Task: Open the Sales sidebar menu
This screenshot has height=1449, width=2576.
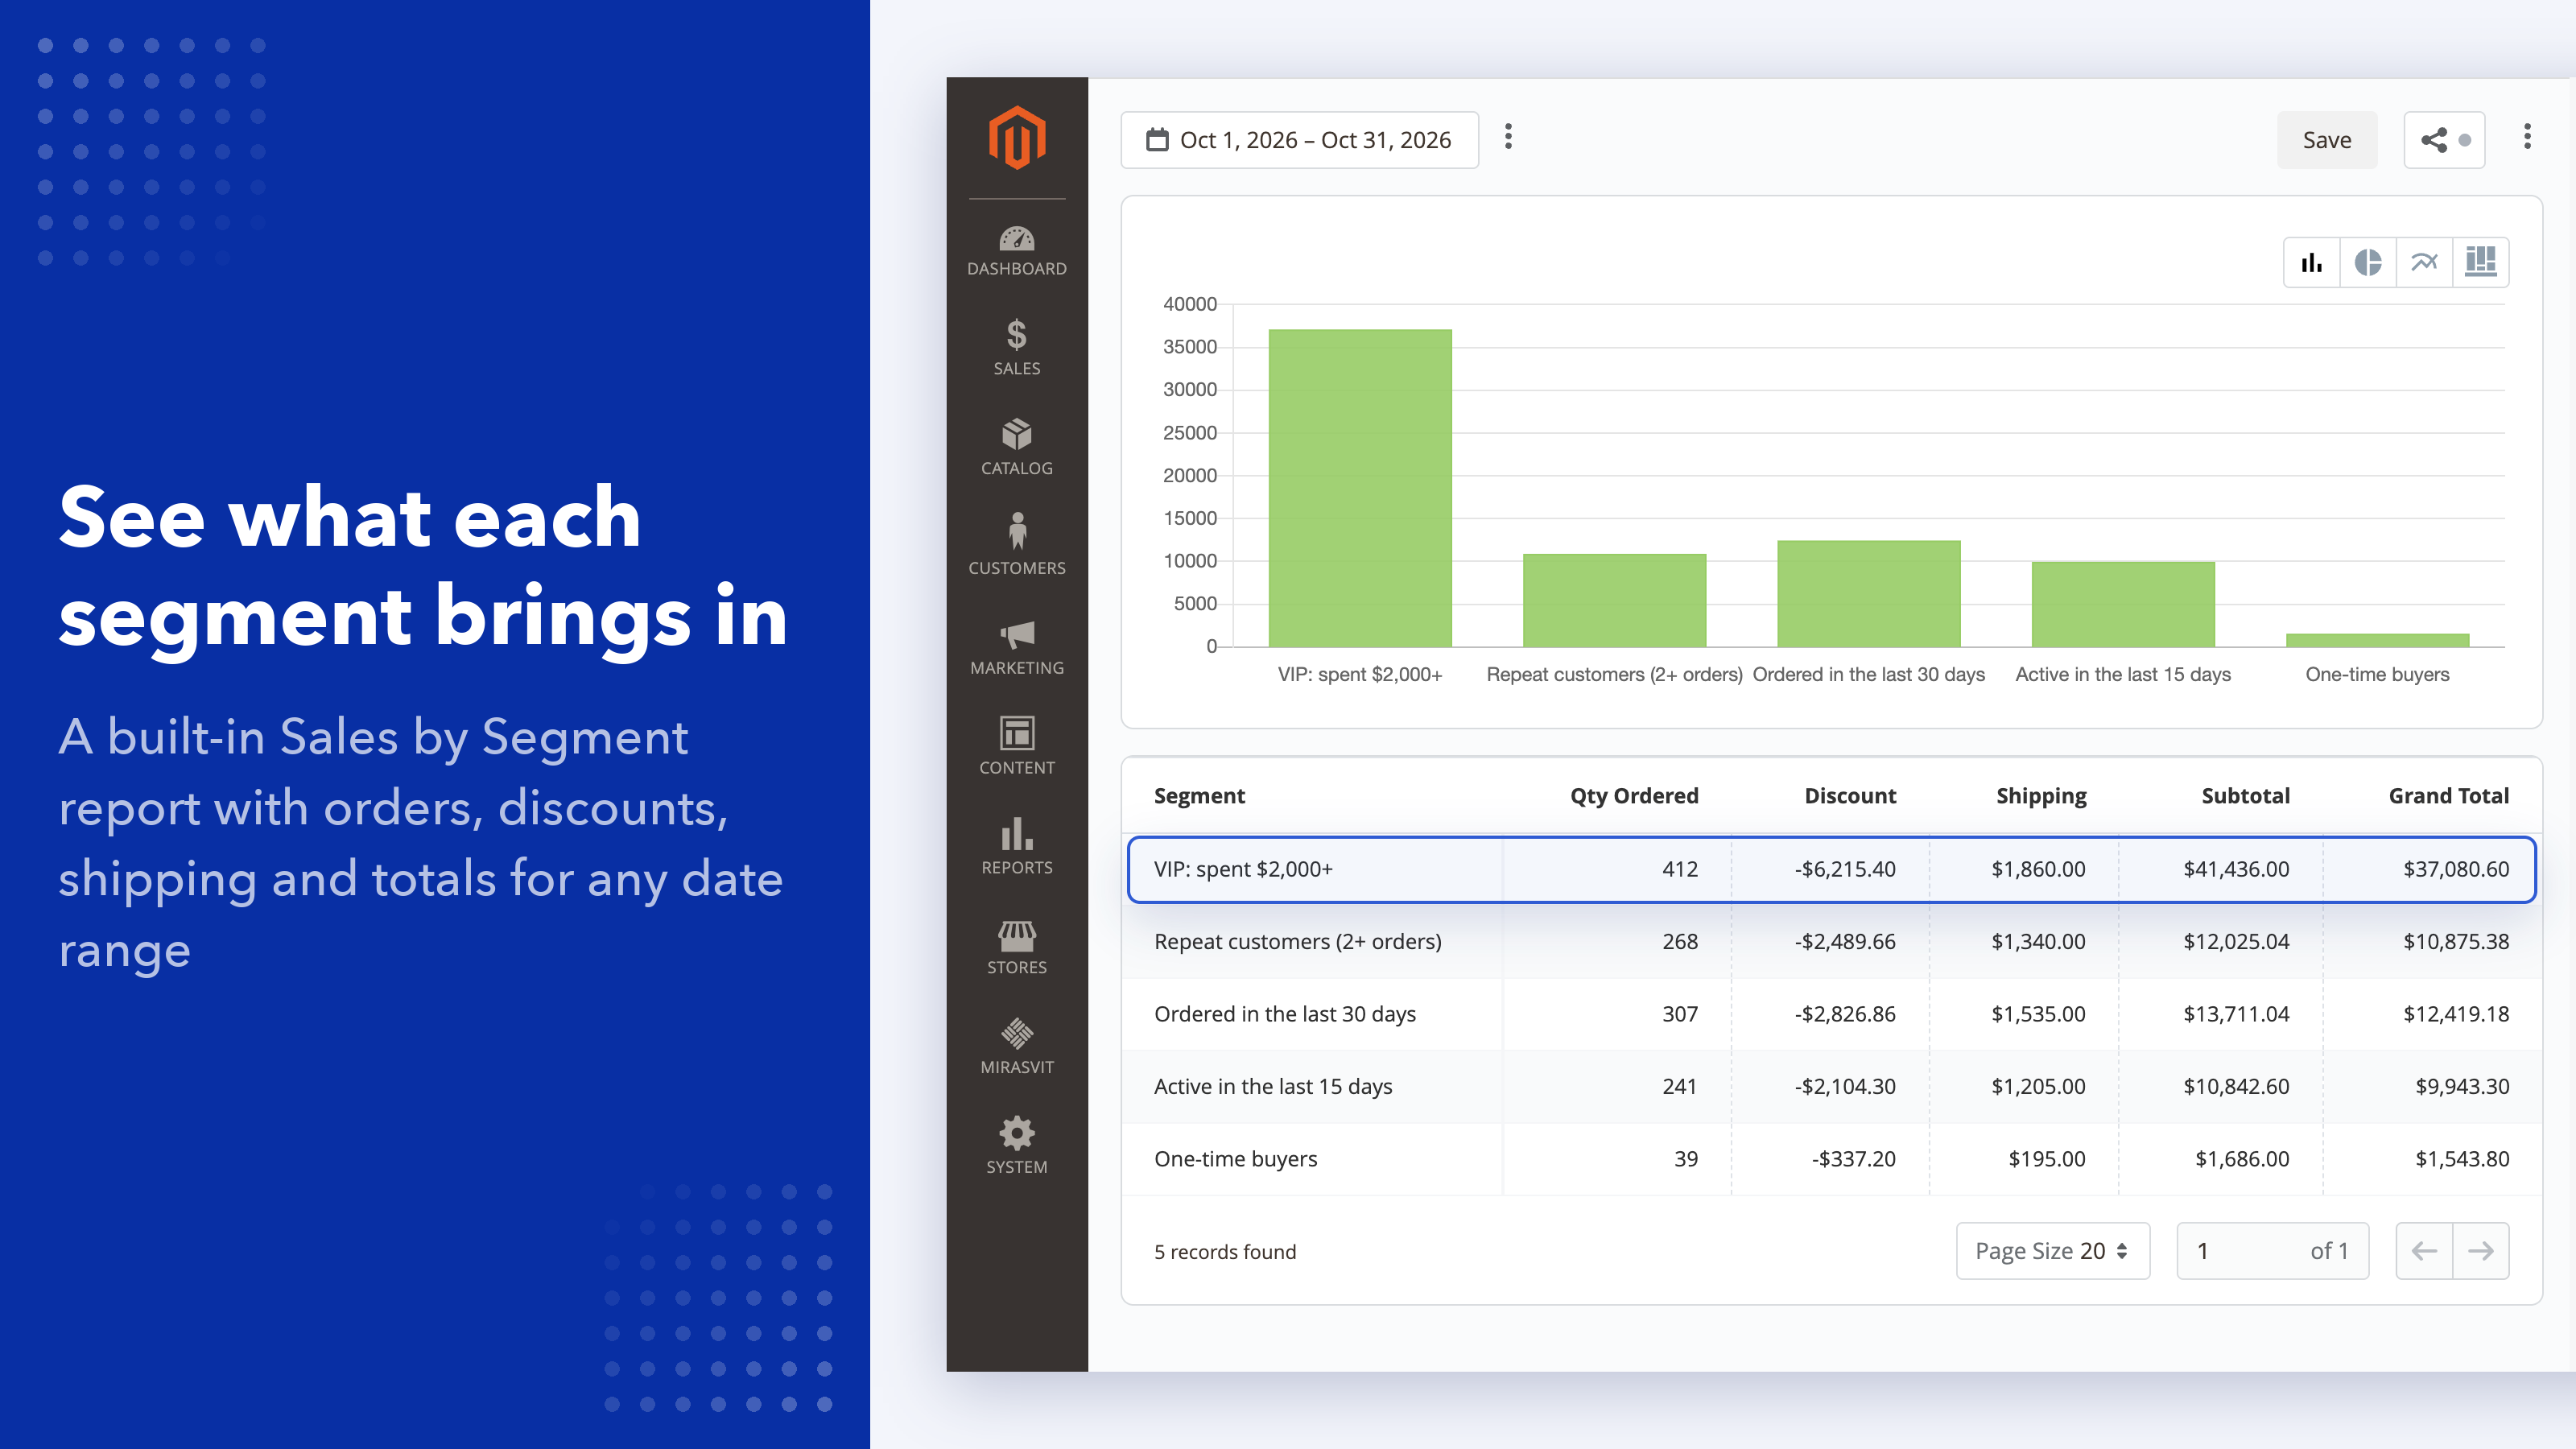Action: (x=1017, y=347)
